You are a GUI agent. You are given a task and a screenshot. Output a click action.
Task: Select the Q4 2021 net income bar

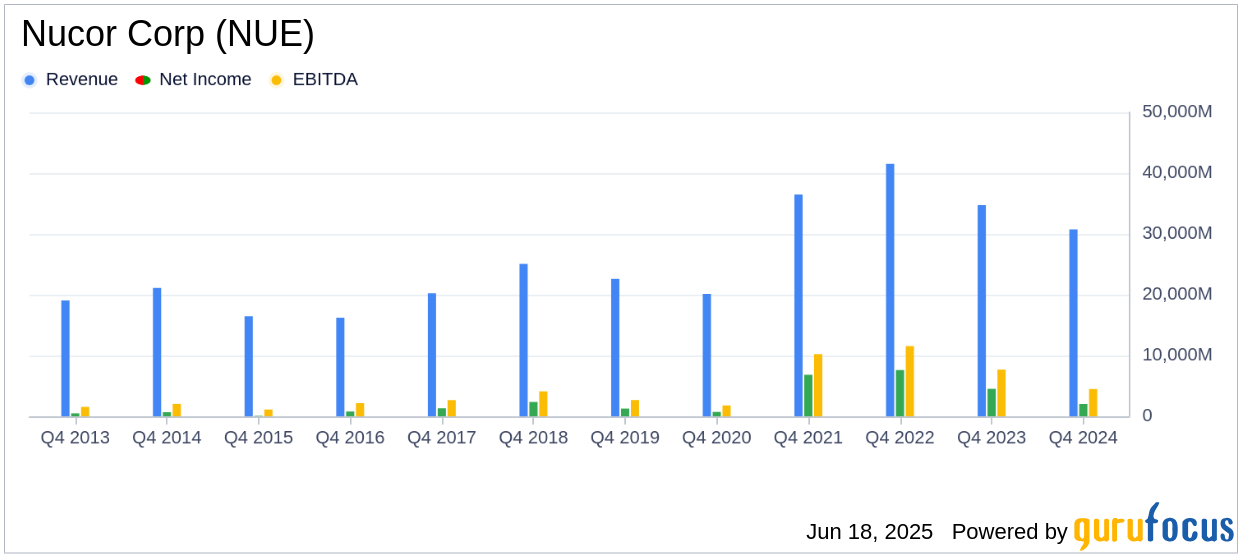pos(808,396)
